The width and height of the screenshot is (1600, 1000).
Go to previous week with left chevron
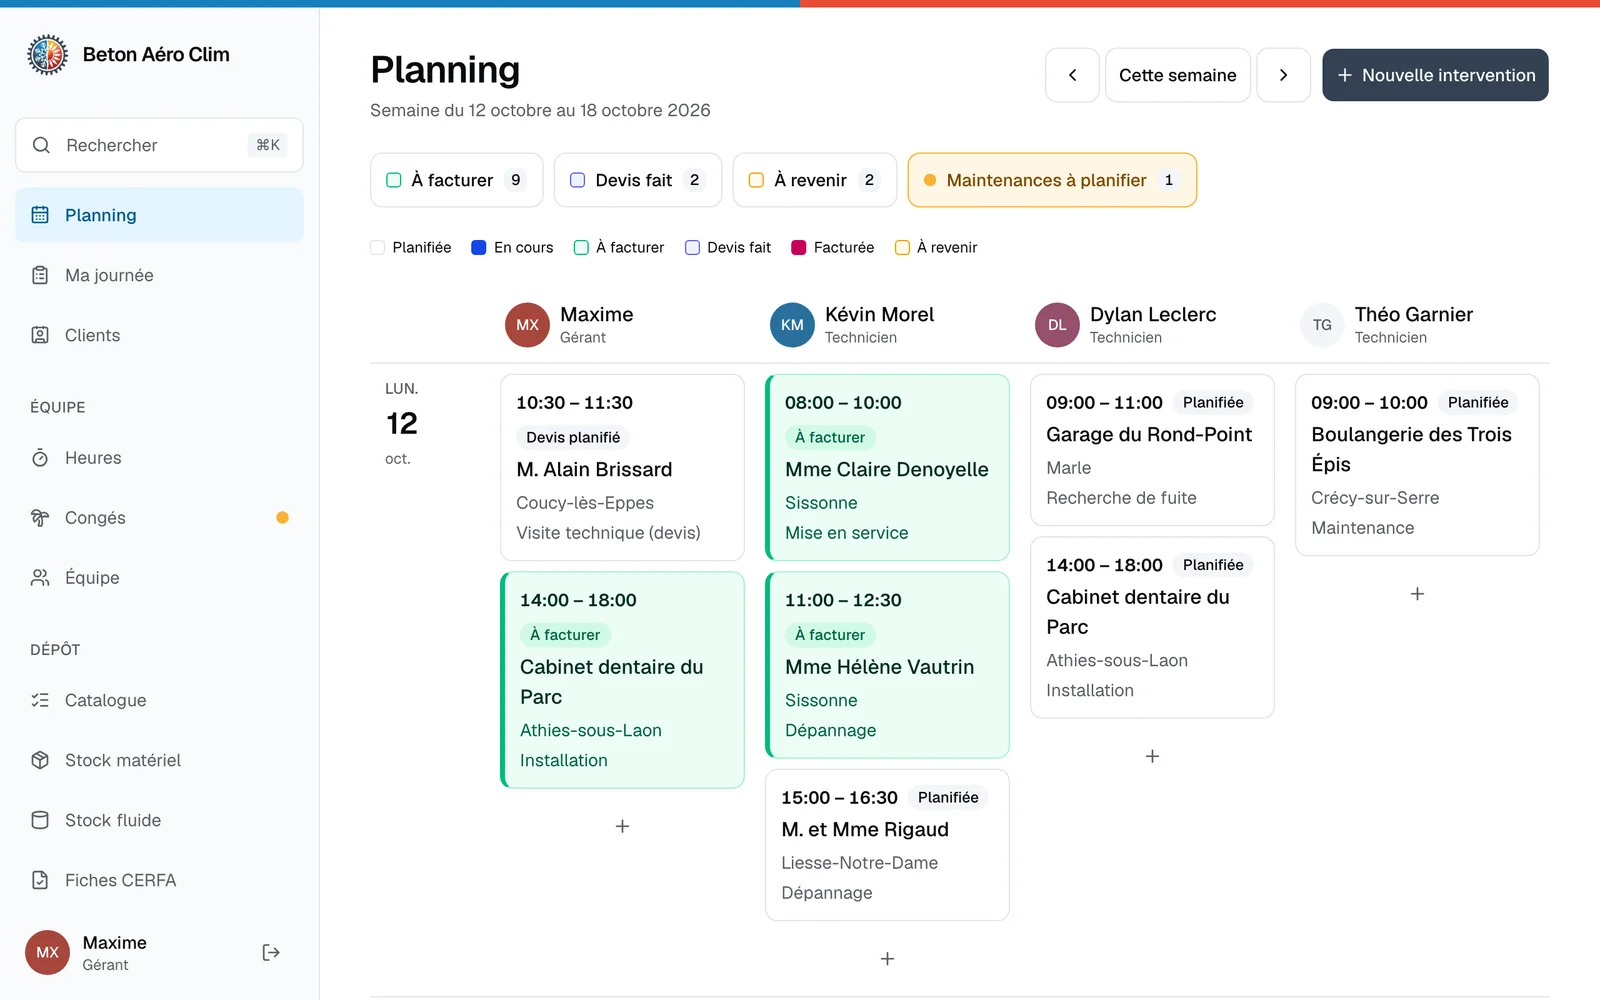[1073, 75]
